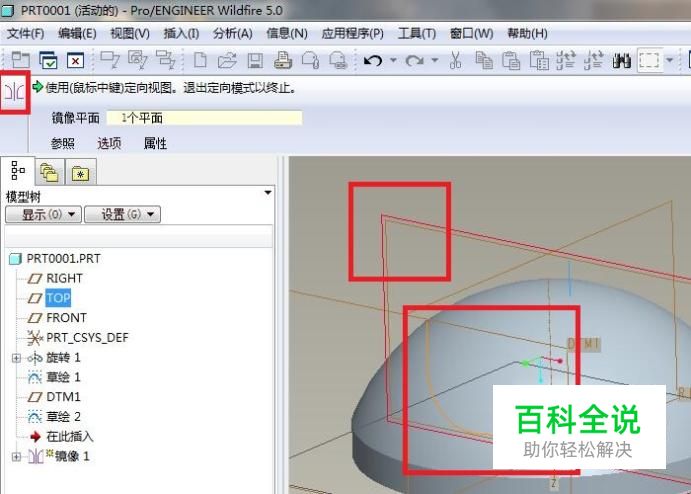Open the selection box dropdown arrow
Screen dimensions: 691x494
tap(669, 60)
